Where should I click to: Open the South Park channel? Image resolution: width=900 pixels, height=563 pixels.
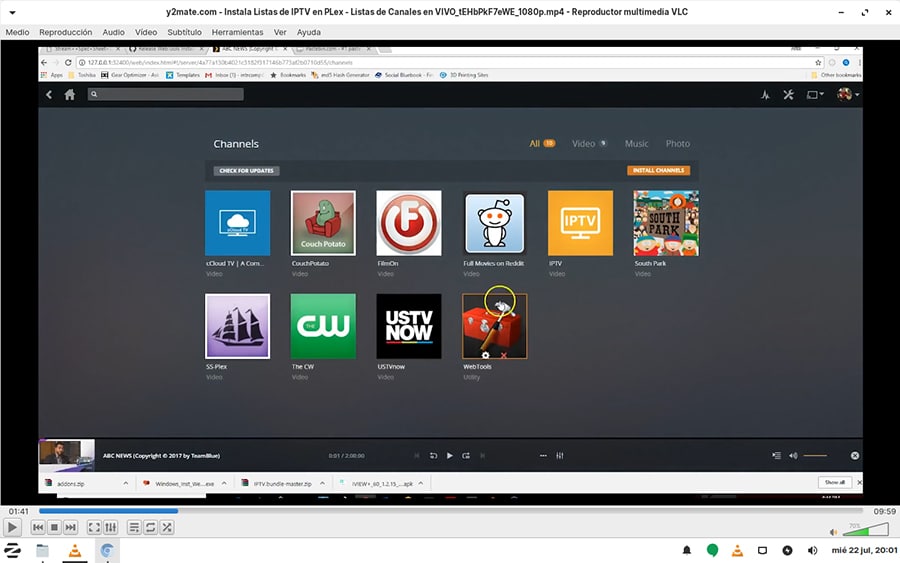click(x=666, y=223)
